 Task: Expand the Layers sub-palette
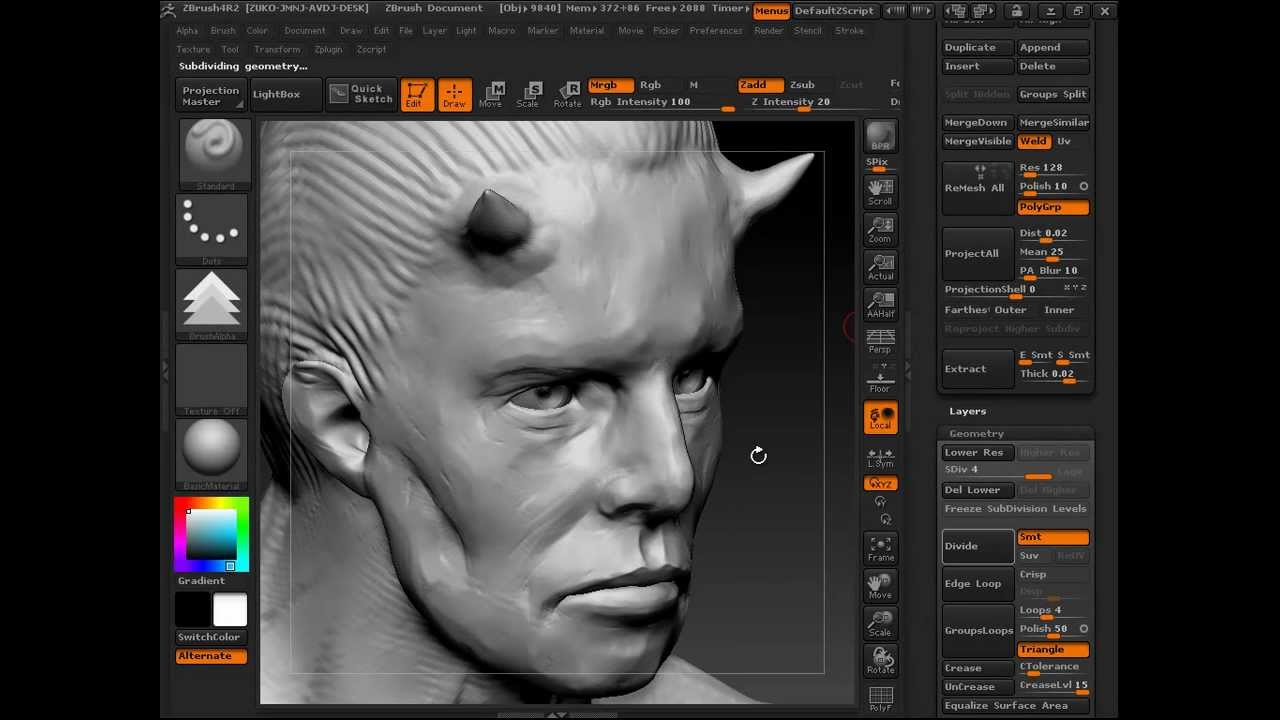[x=968, y=411]
